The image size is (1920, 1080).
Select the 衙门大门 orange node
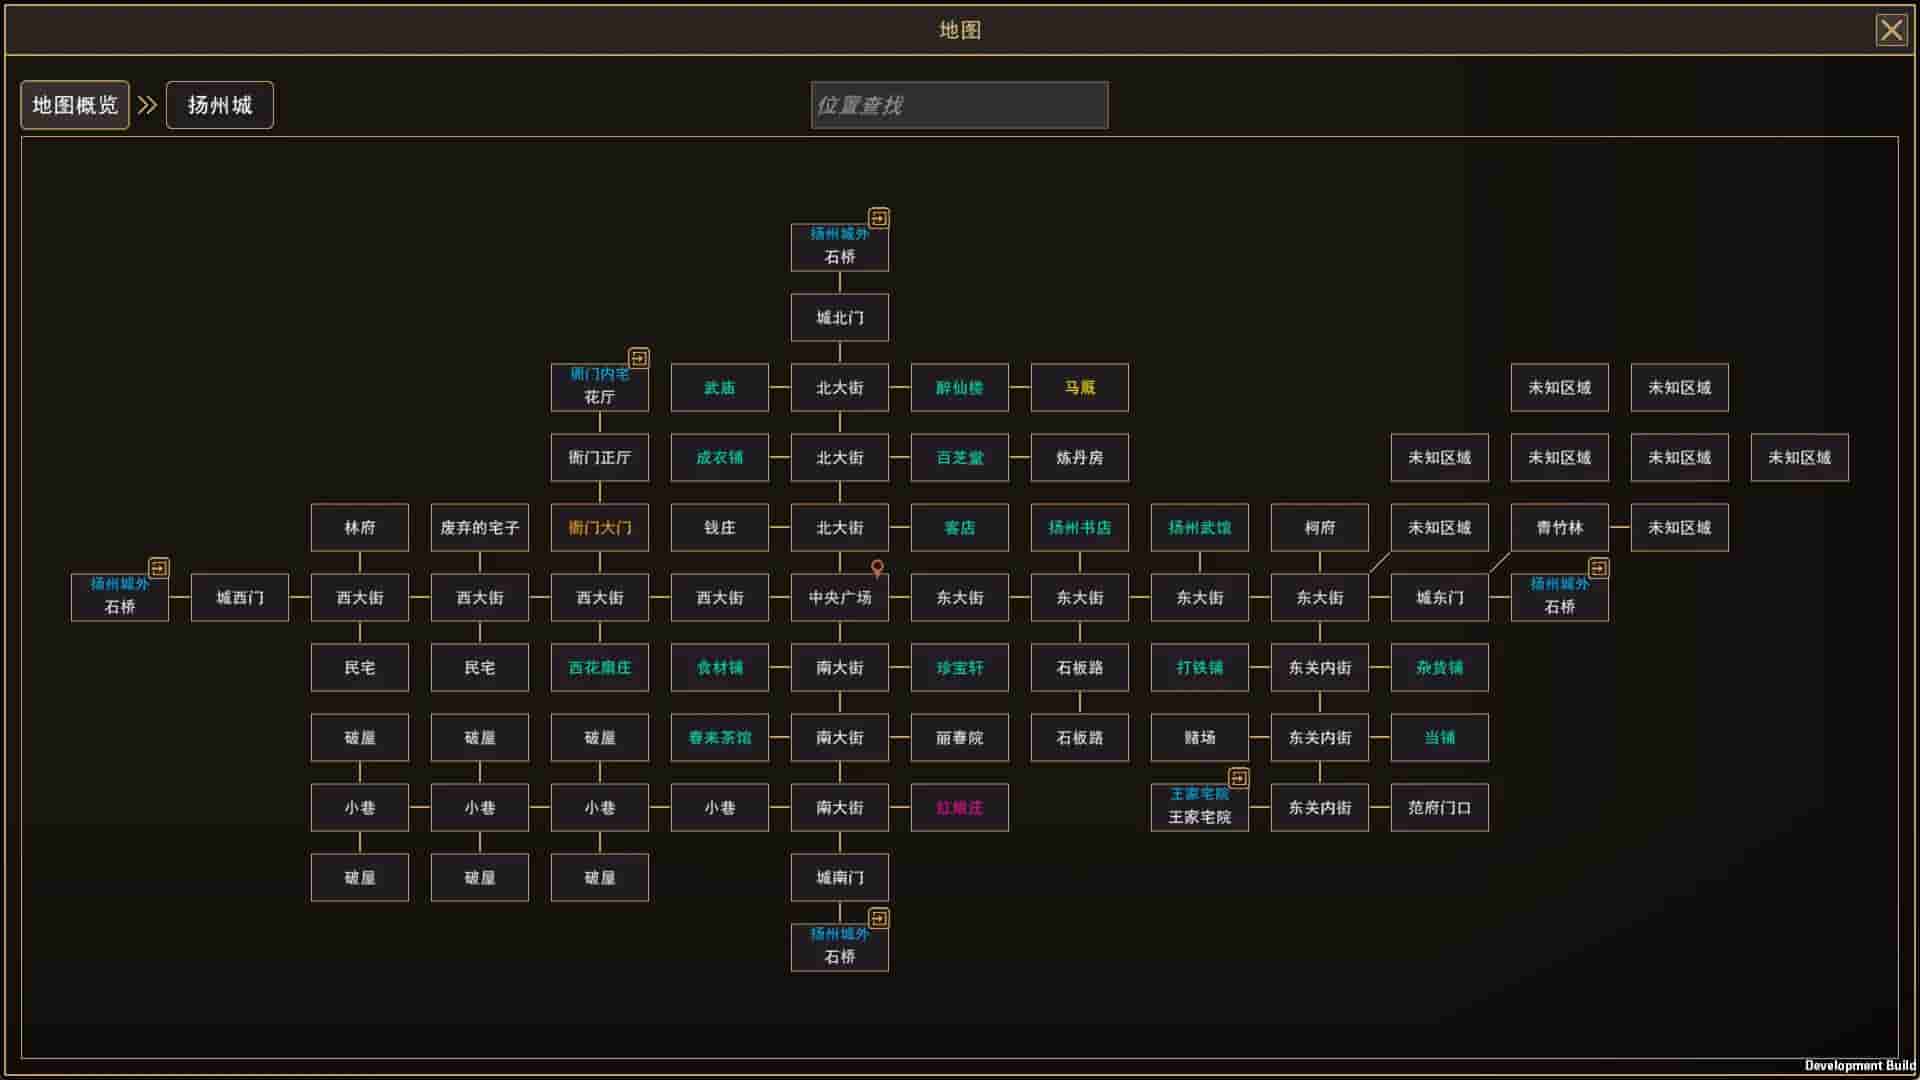pos(599,528)
